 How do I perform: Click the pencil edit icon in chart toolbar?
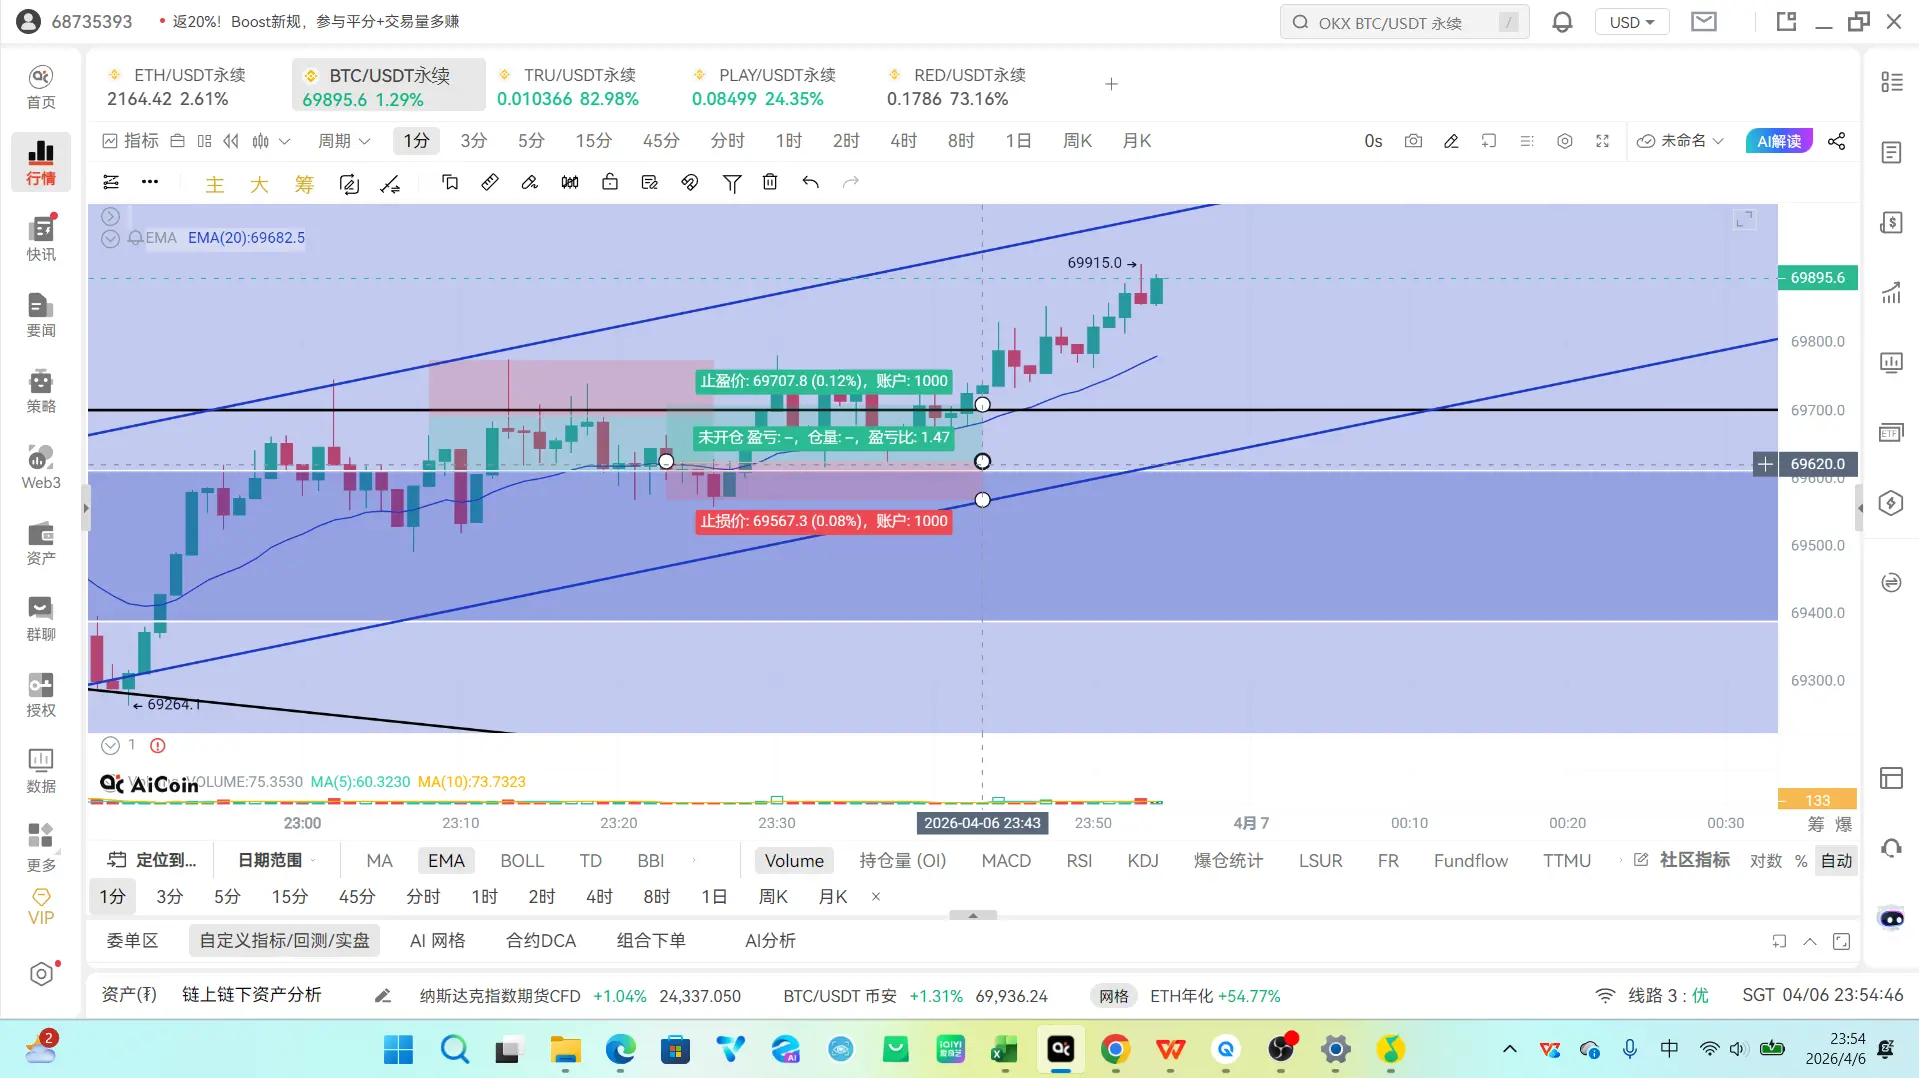coord(1451,141)
